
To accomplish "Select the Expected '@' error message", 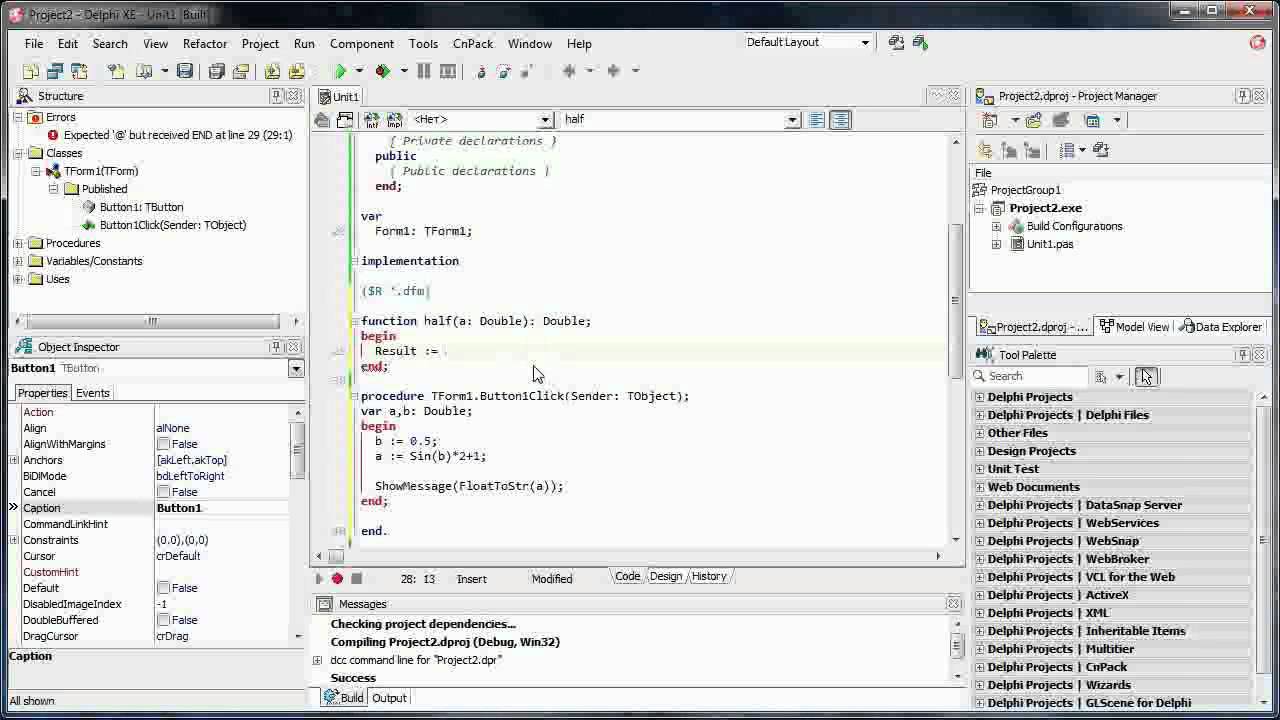I will [178, 135].
